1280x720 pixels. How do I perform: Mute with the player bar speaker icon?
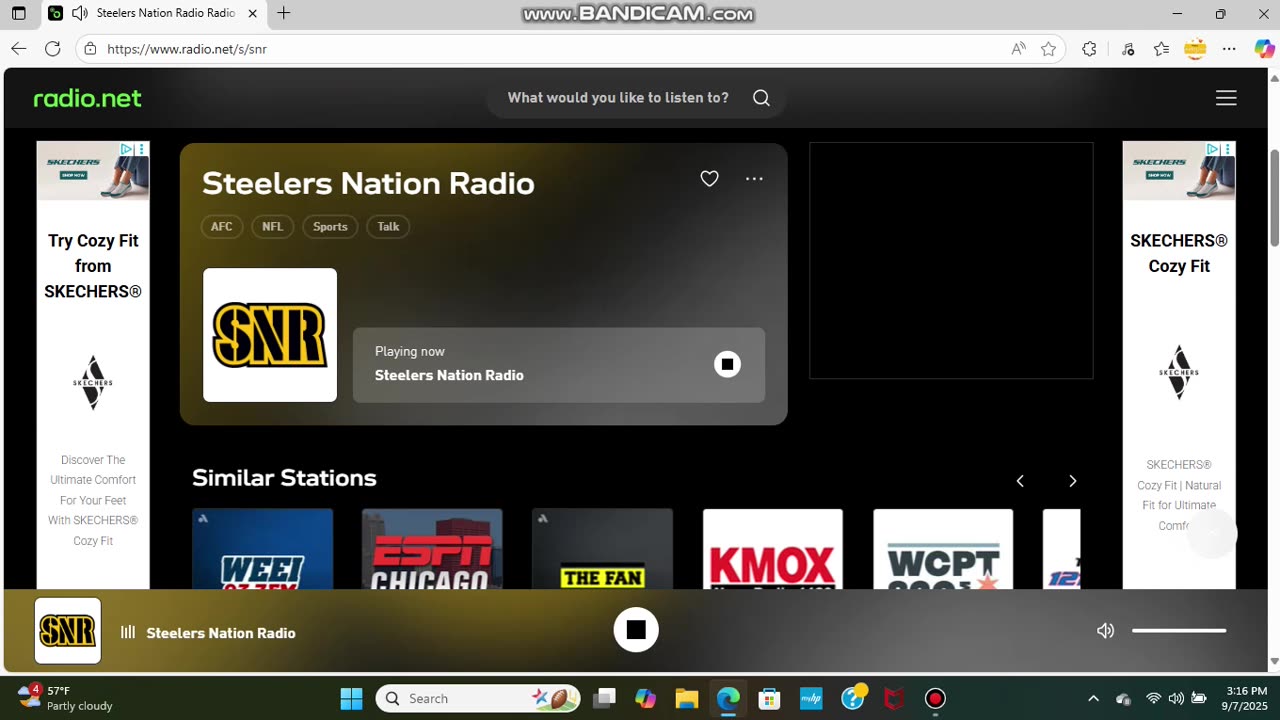(1105, 631)
